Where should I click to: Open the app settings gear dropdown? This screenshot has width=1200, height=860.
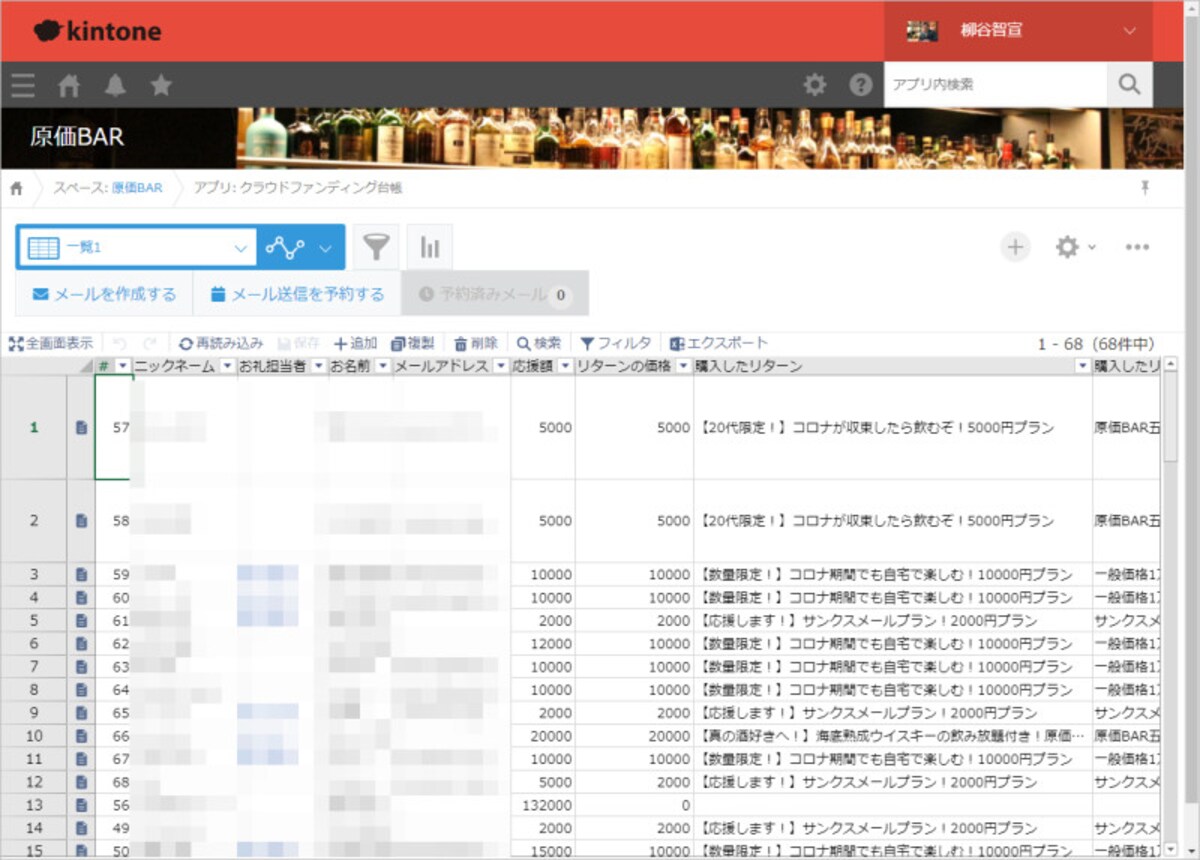coord(1076,247)
